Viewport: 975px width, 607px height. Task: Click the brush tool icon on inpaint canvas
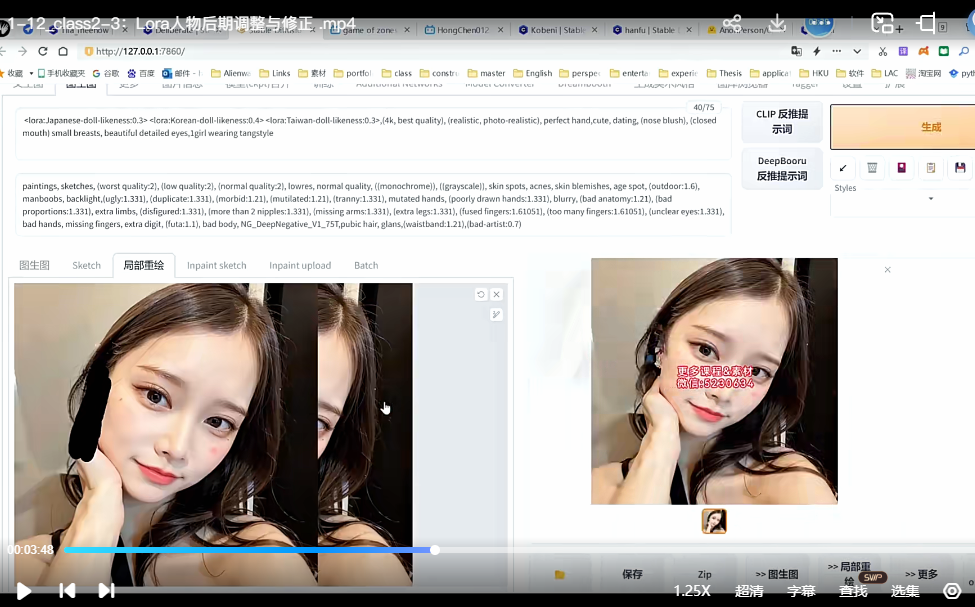496,314
